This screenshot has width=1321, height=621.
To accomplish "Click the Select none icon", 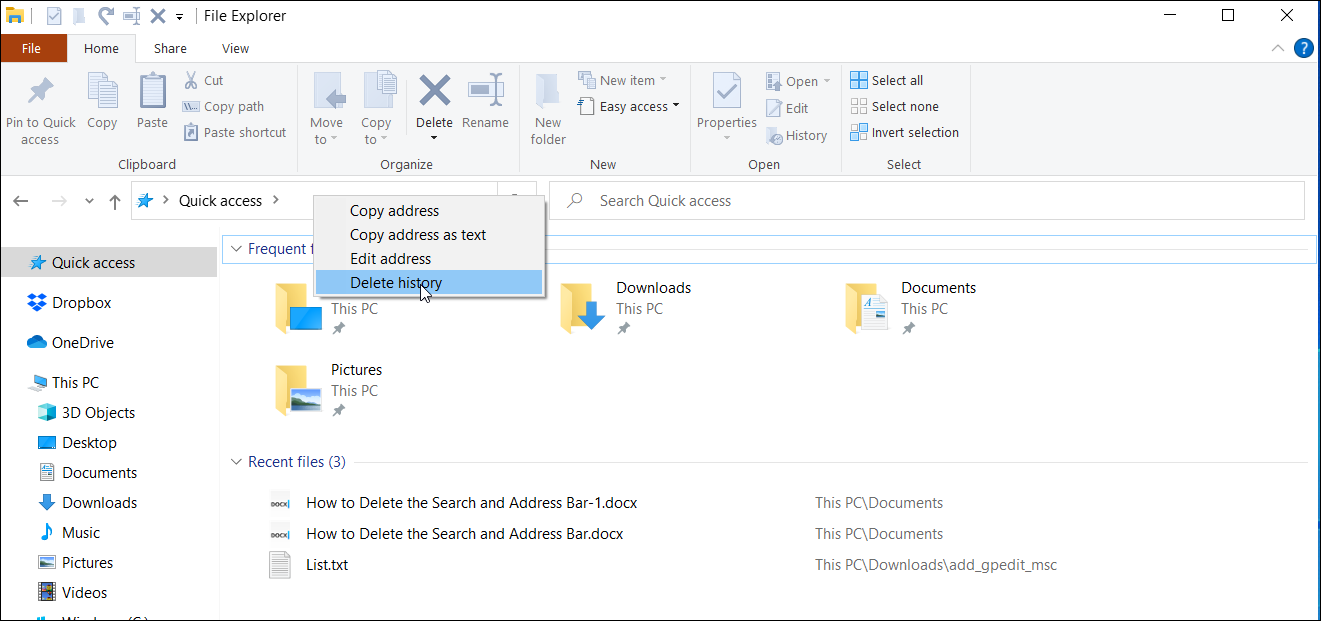I will pos(859,106).
